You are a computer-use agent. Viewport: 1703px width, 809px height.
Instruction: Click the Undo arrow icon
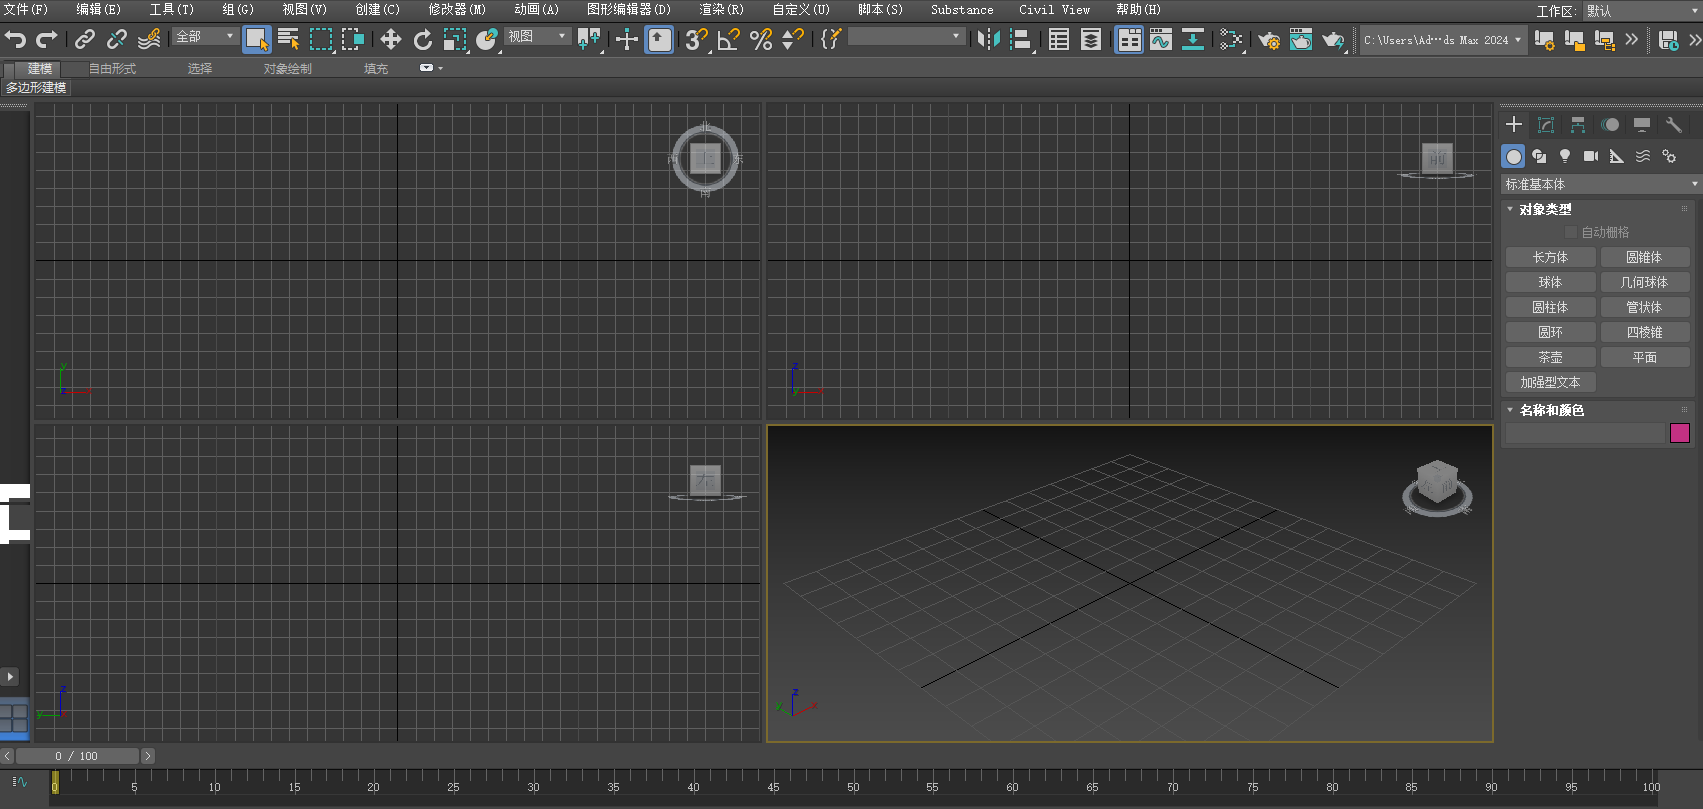pyautogui.click(x=16, y=39)
